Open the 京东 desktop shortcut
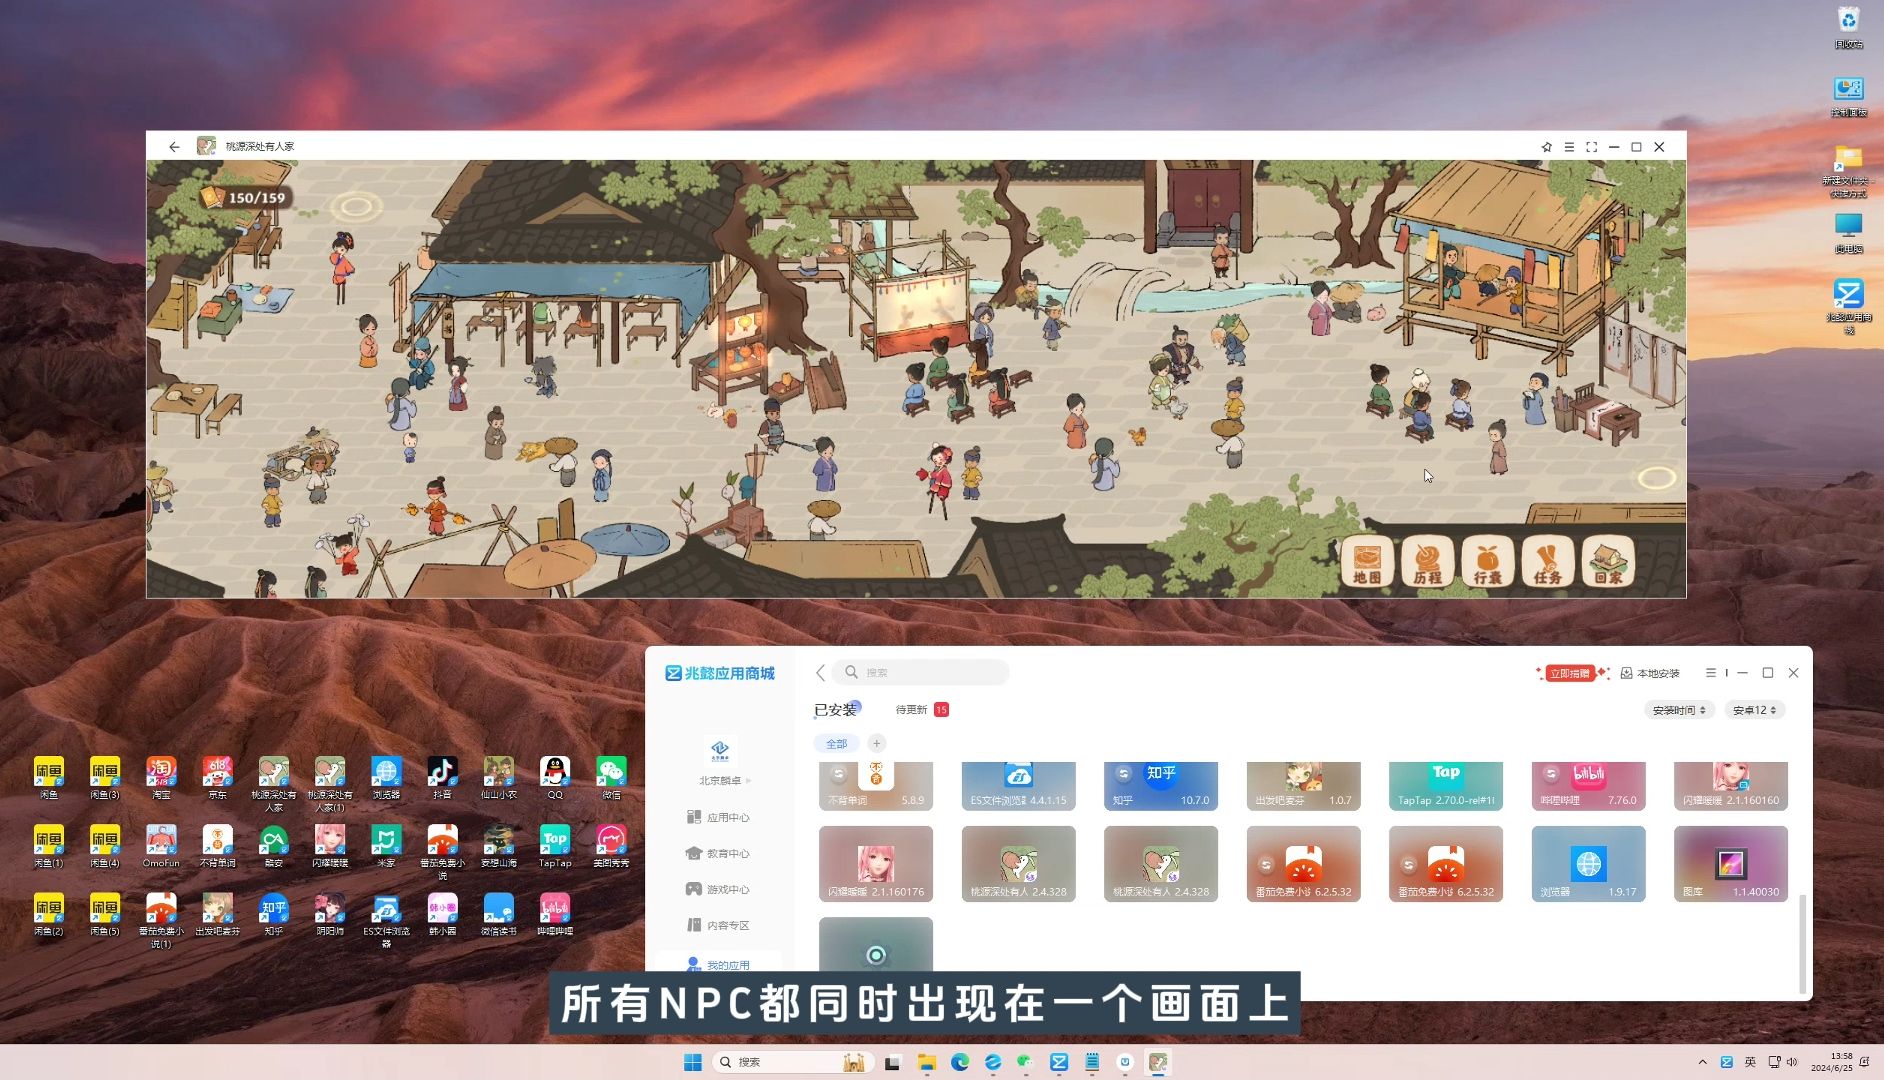 (x=217, y=778)
